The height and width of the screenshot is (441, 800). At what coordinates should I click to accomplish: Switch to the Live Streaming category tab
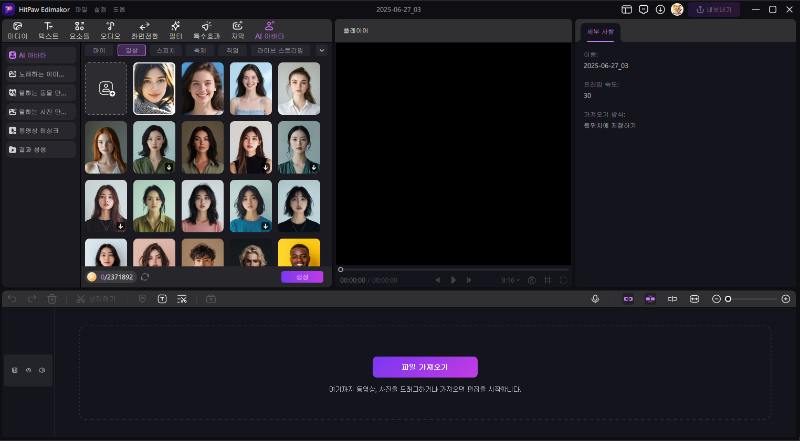pos(280,50)
